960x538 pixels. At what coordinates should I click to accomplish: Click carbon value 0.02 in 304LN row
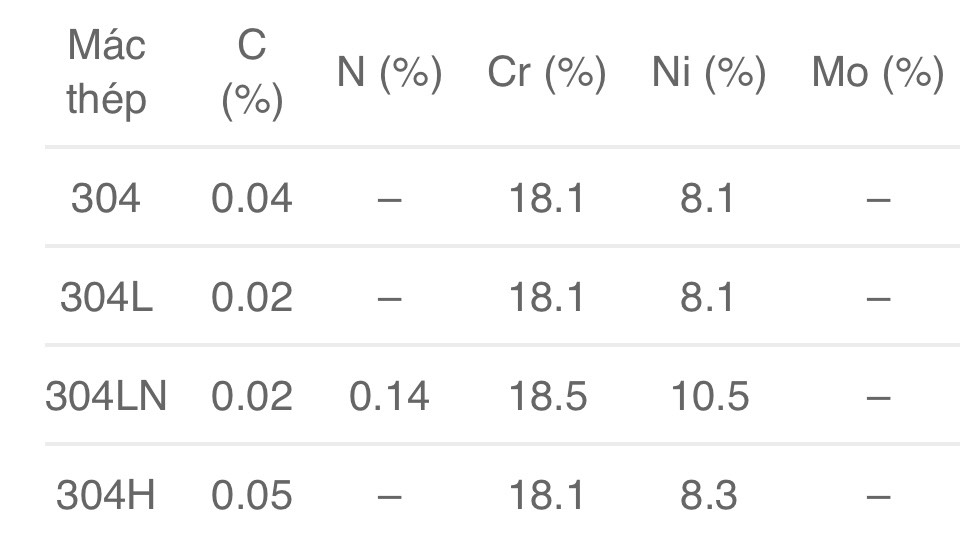[252, 397]
